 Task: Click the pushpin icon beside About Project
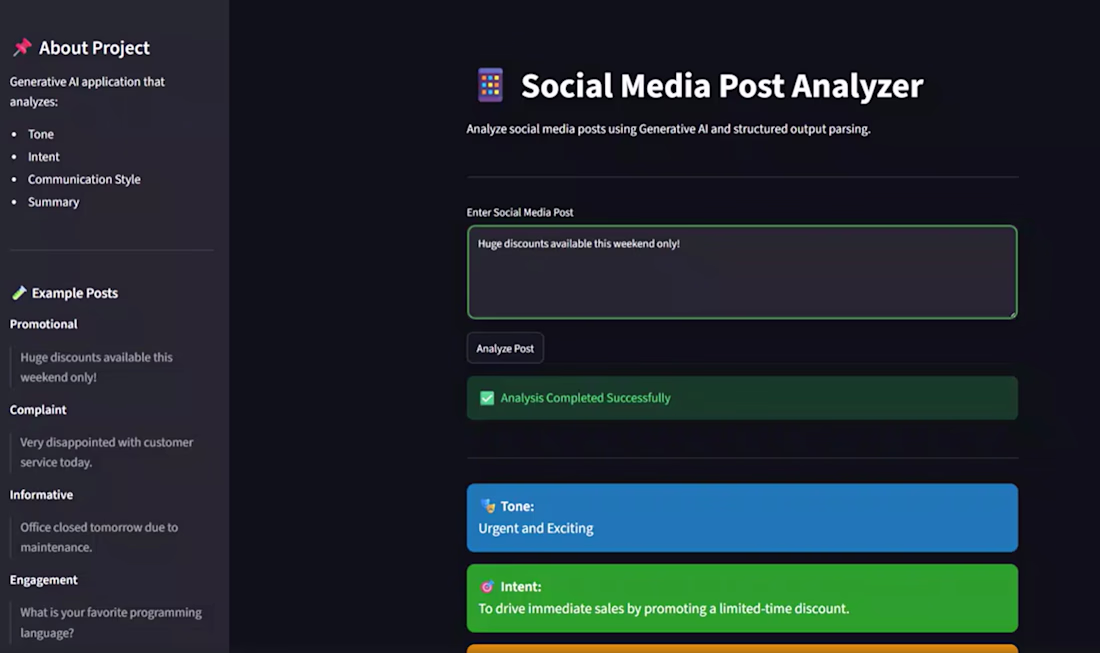[22, 47]
